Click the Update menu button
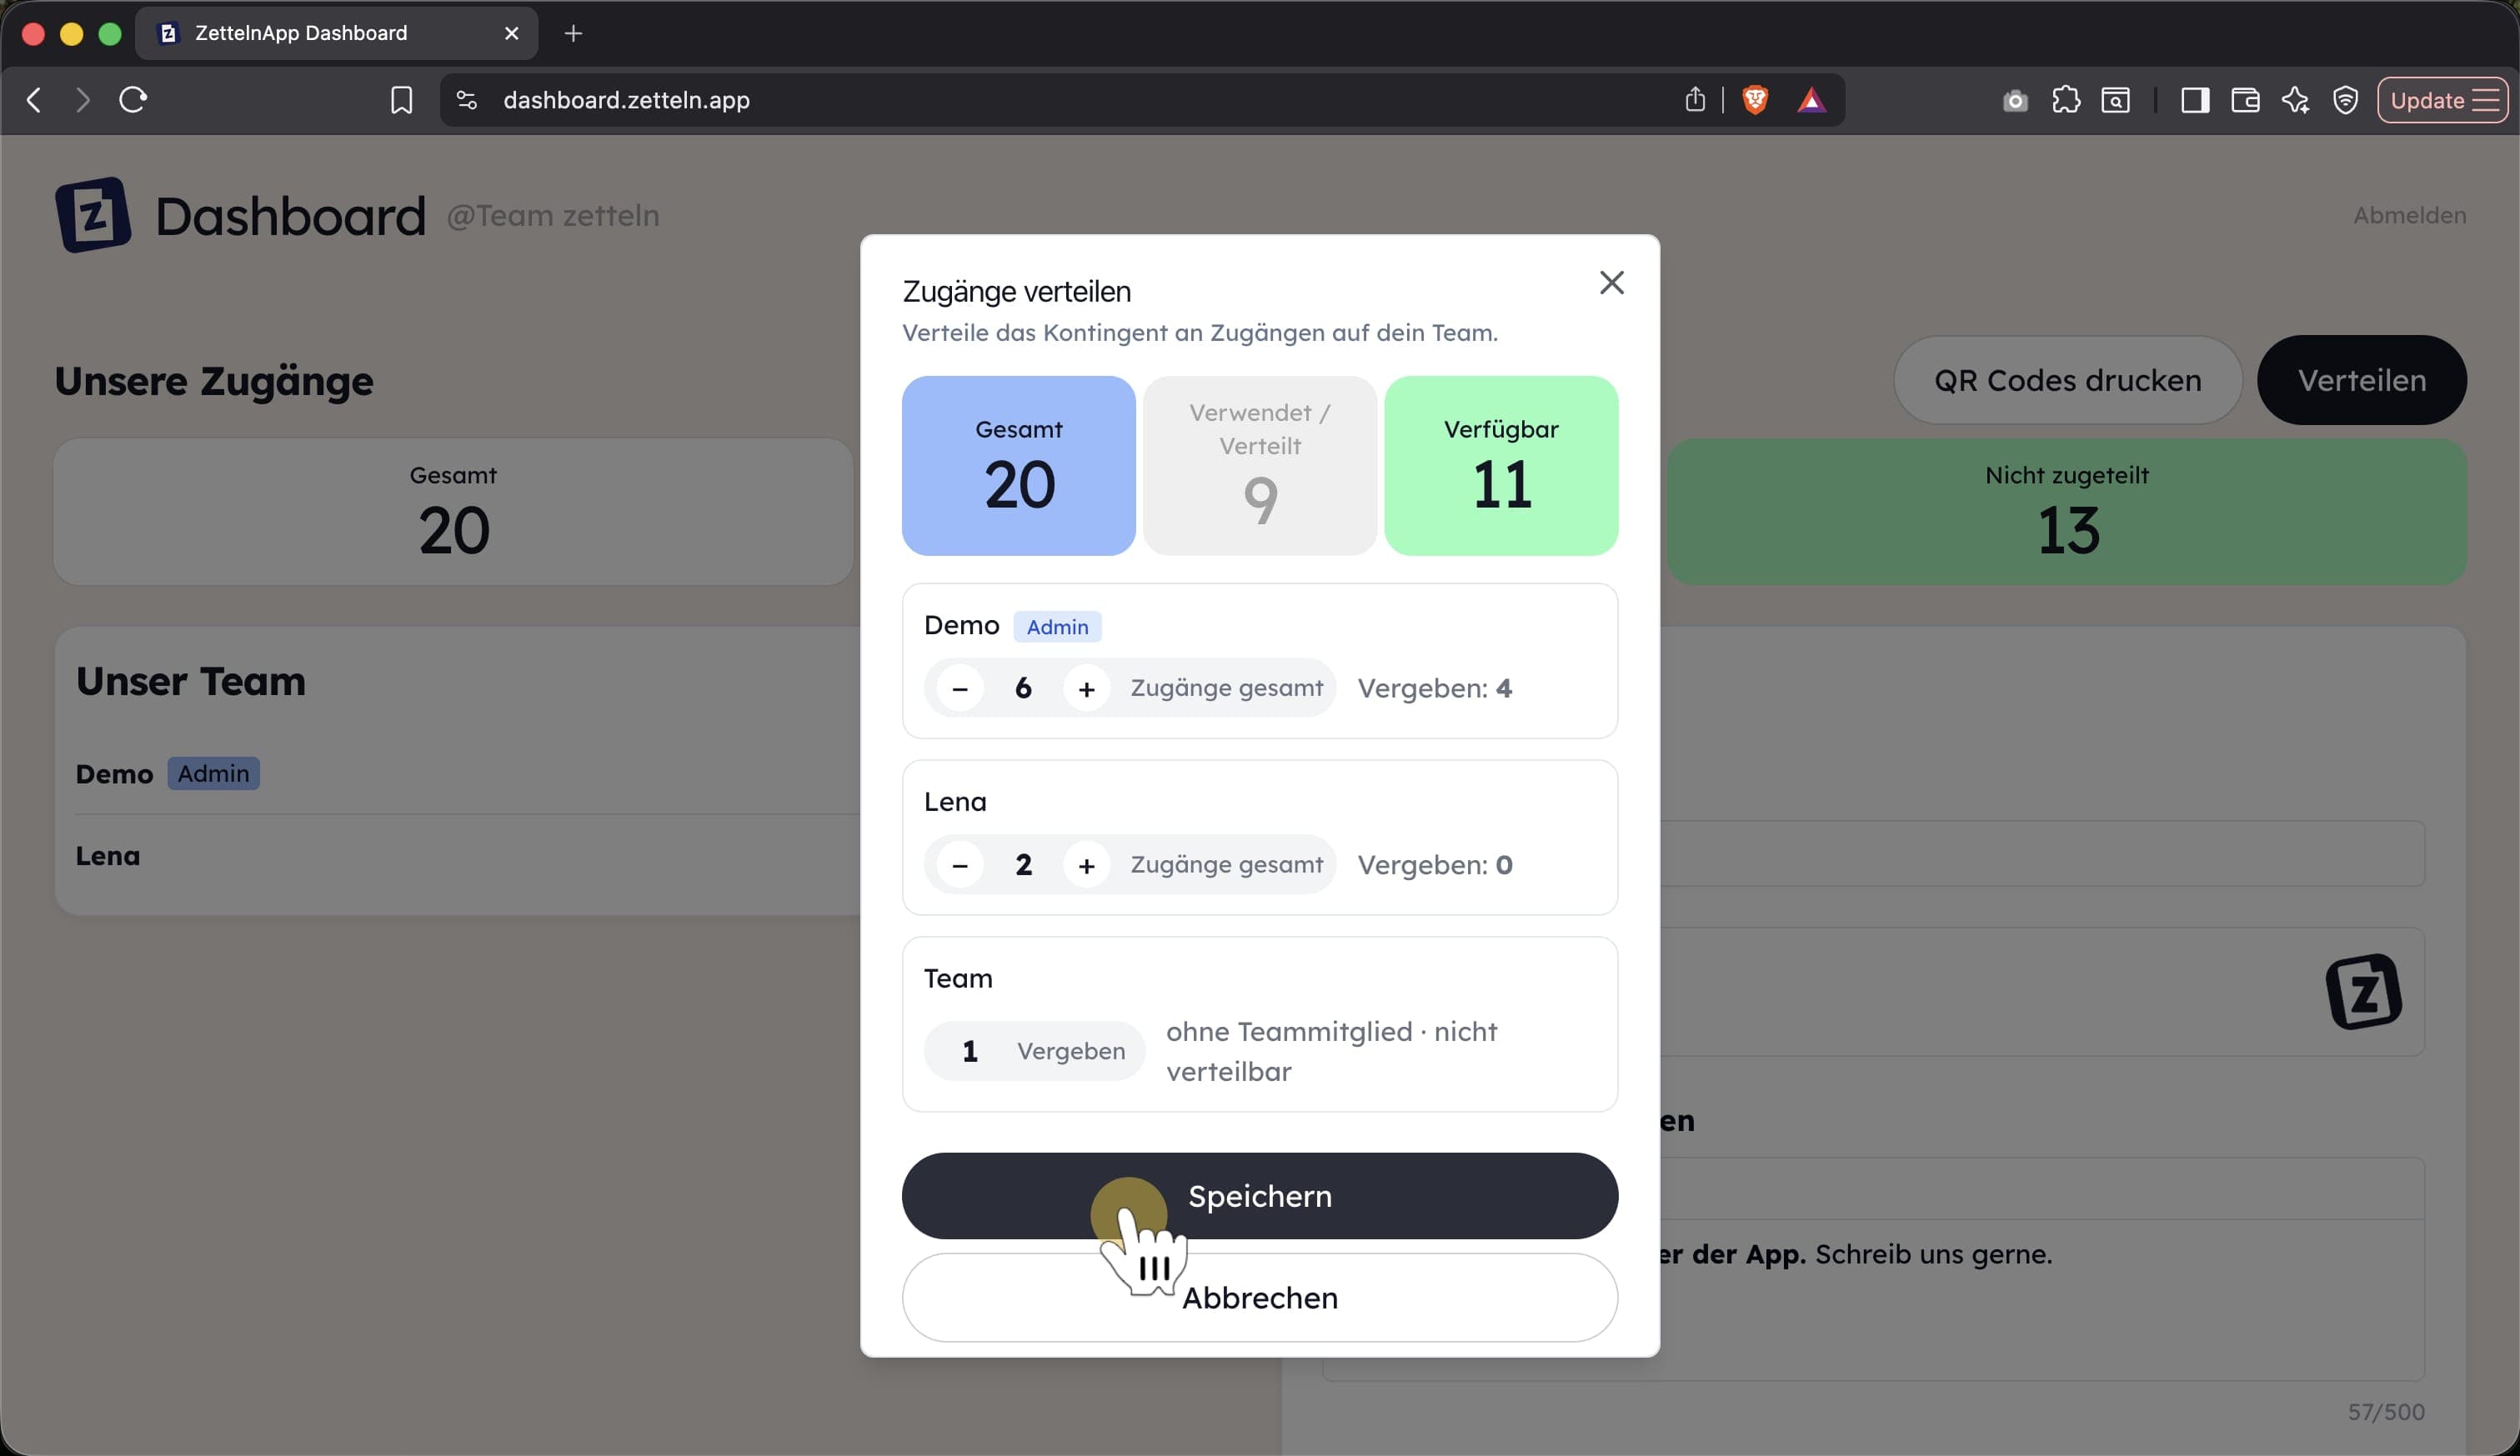This screenshot has width=2520, height=1456. tap(2442, 100)
